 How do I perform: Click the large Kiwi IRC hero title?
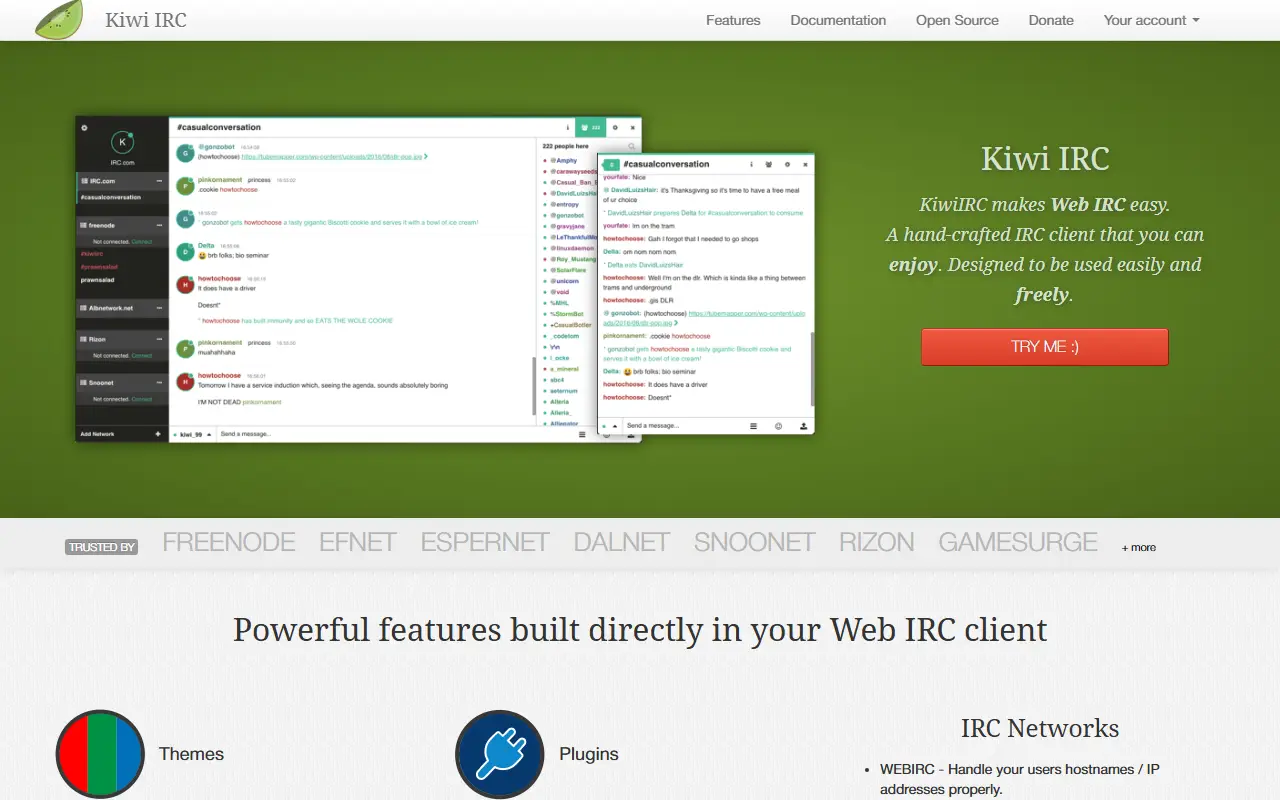pyautogui.click(x=1045, y=159)
